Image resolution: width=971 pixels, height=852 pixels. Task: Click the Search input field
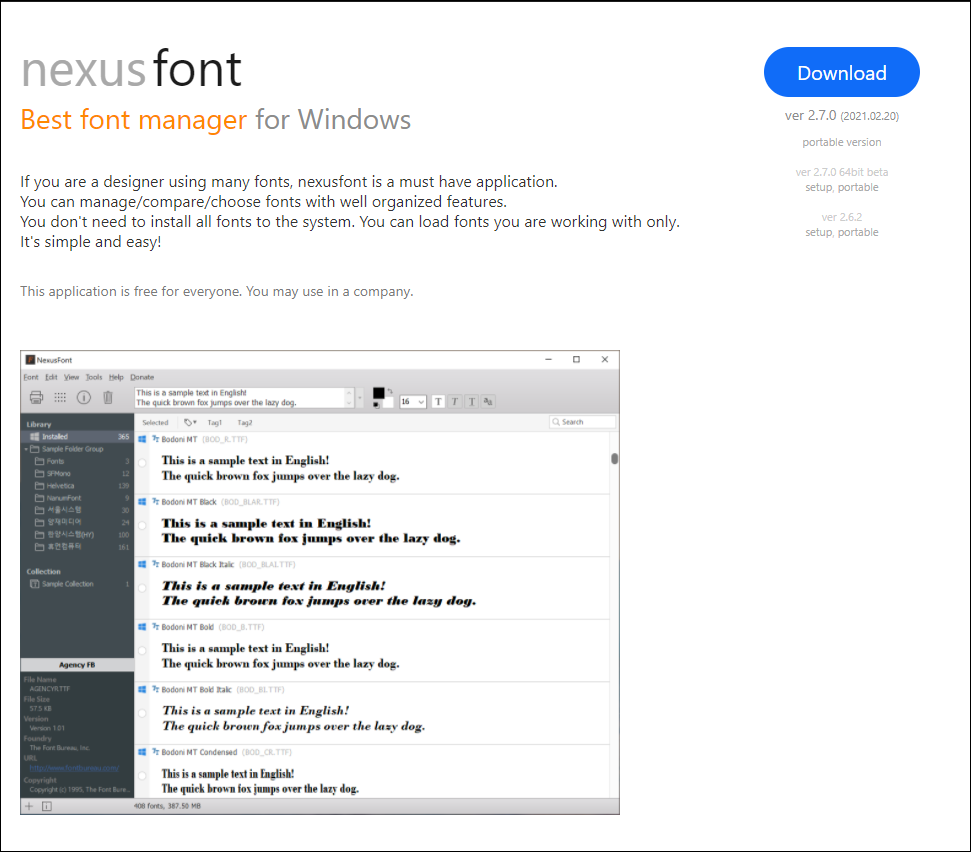tap(583, 422)
